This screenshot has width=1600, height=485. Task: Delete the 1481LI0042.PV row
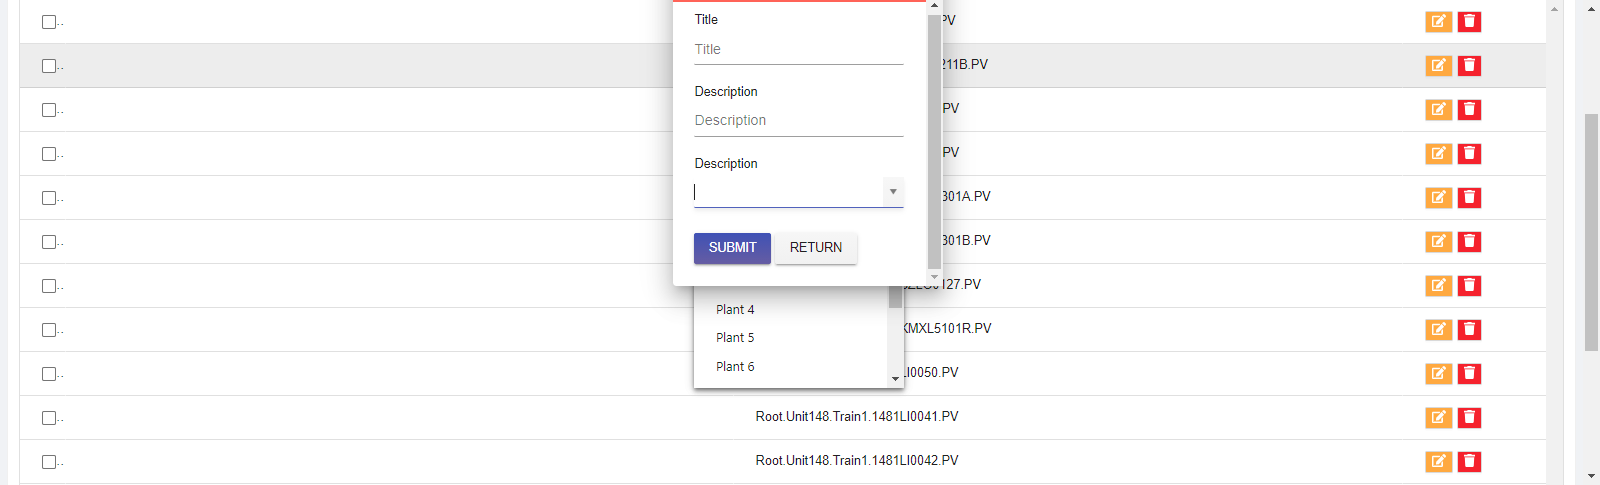tap(1469, 461)
